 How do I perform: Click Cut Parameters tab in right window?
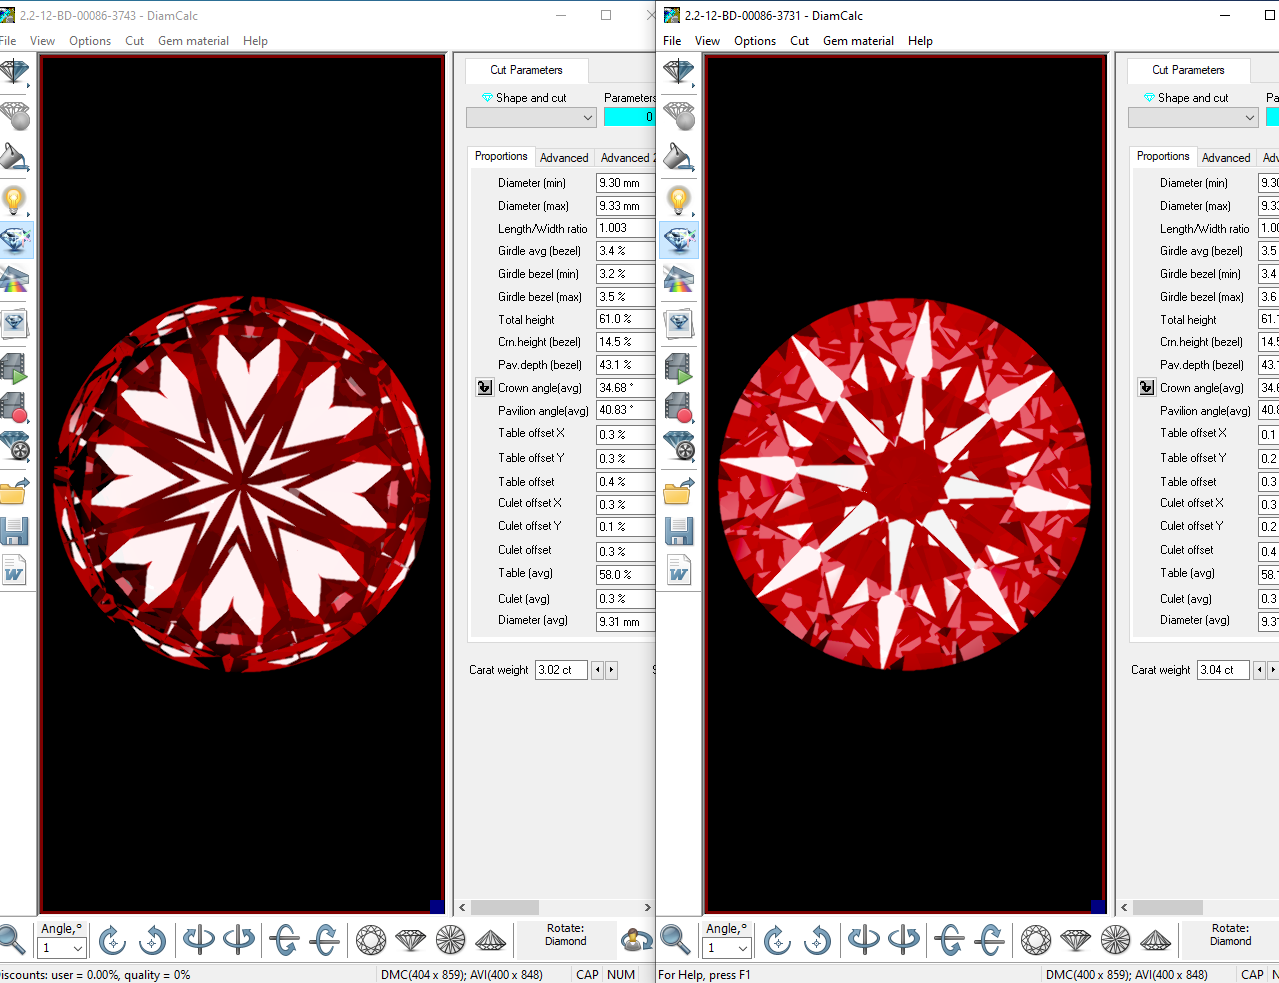tap(1188, 70)
